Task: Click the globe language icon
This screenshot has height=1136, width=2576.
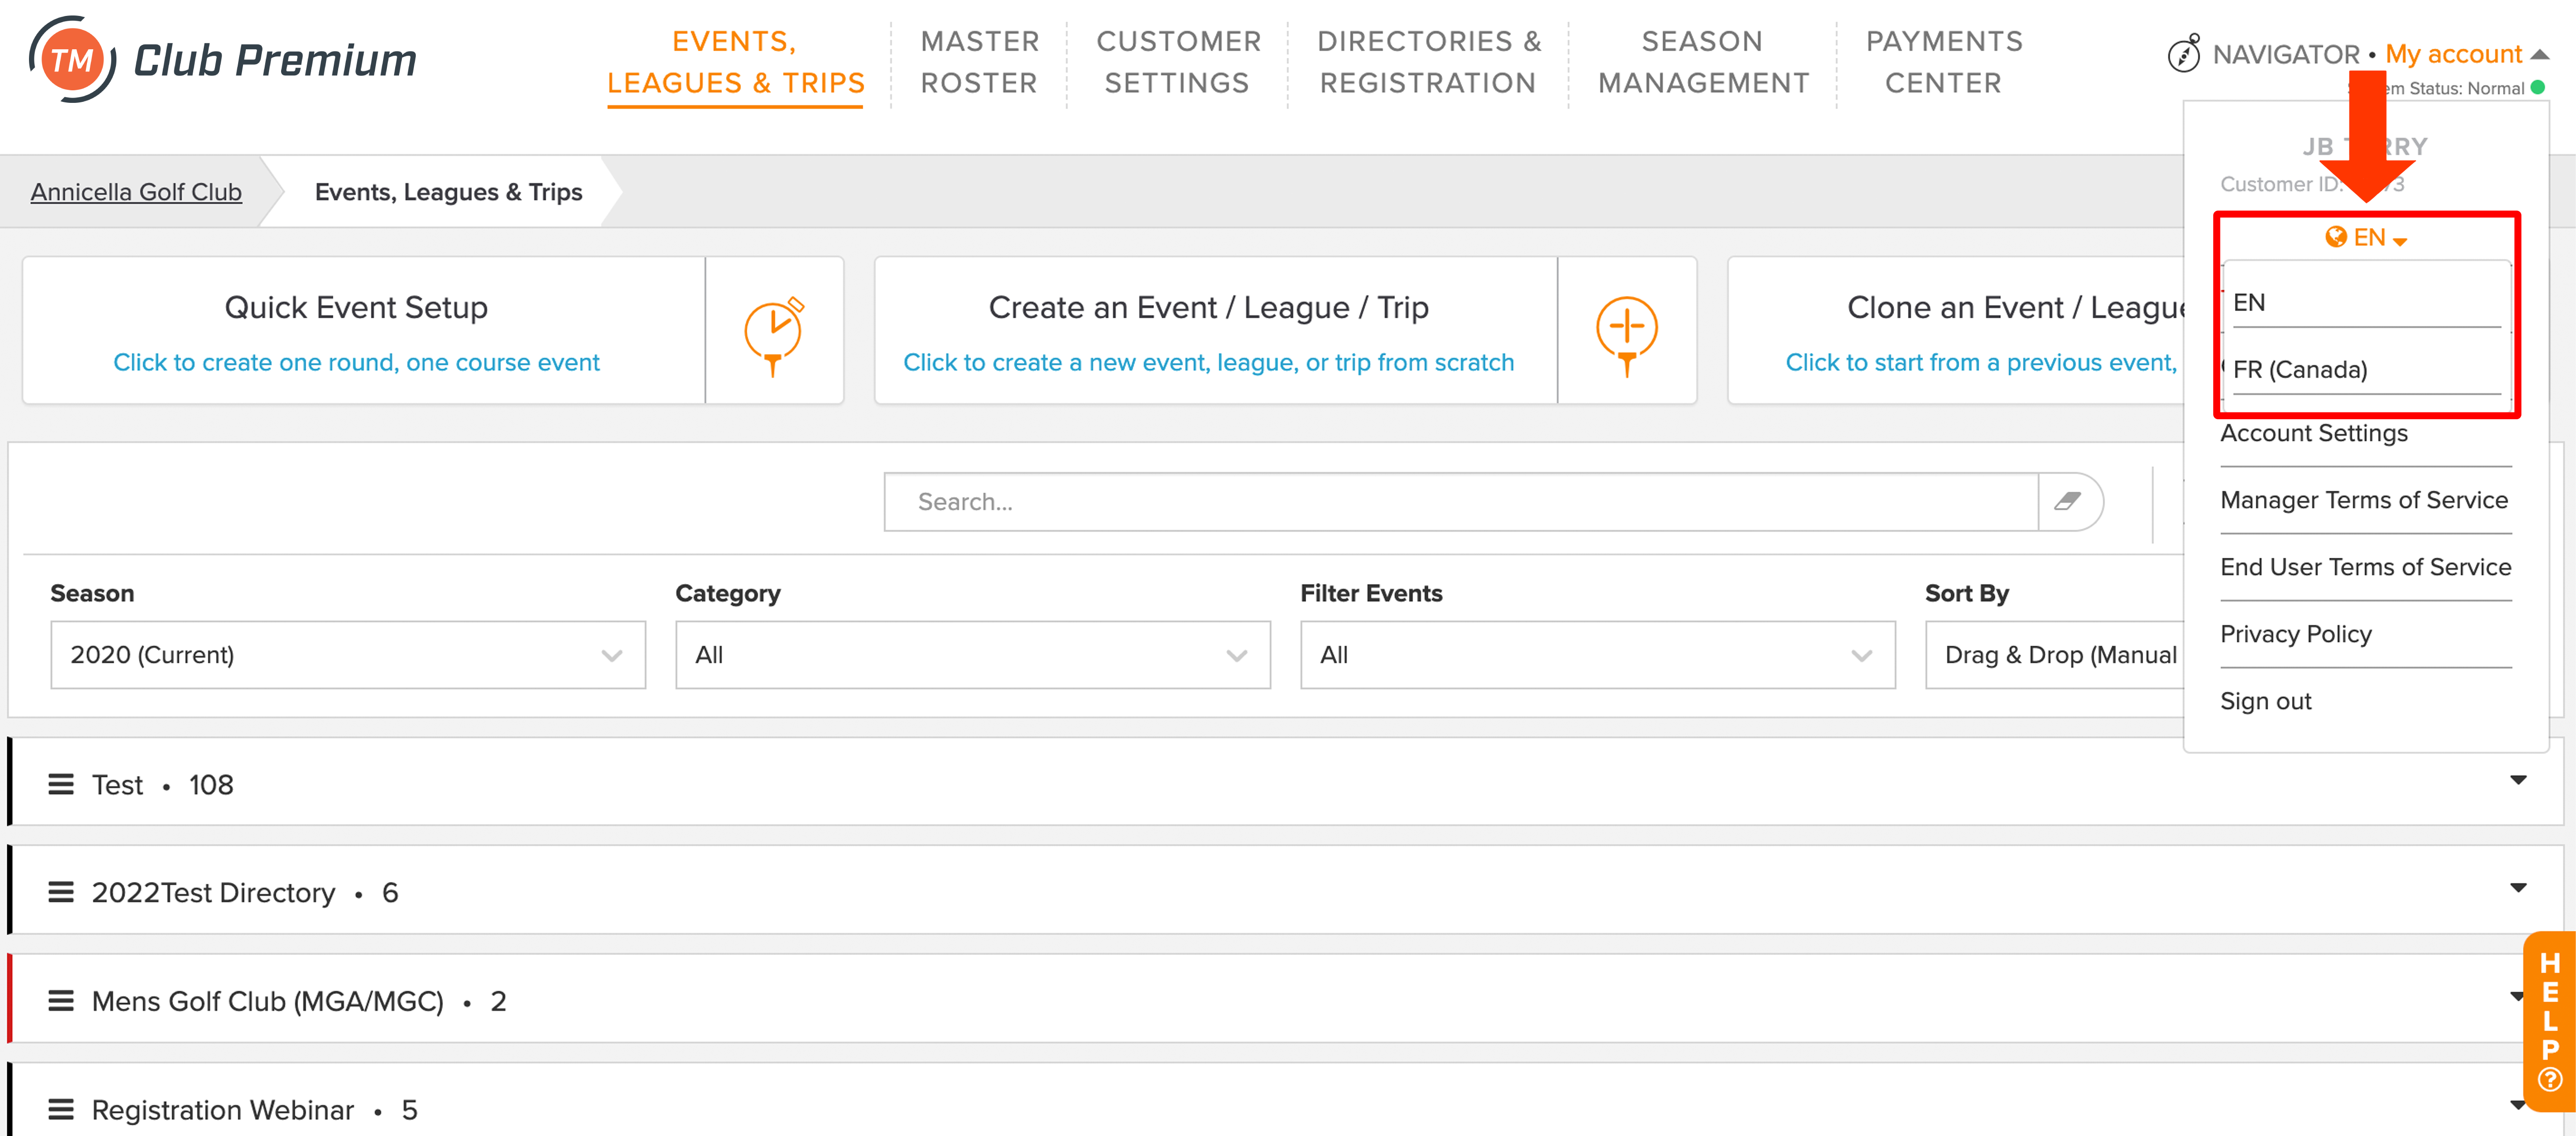Action: pos(2336,236)
